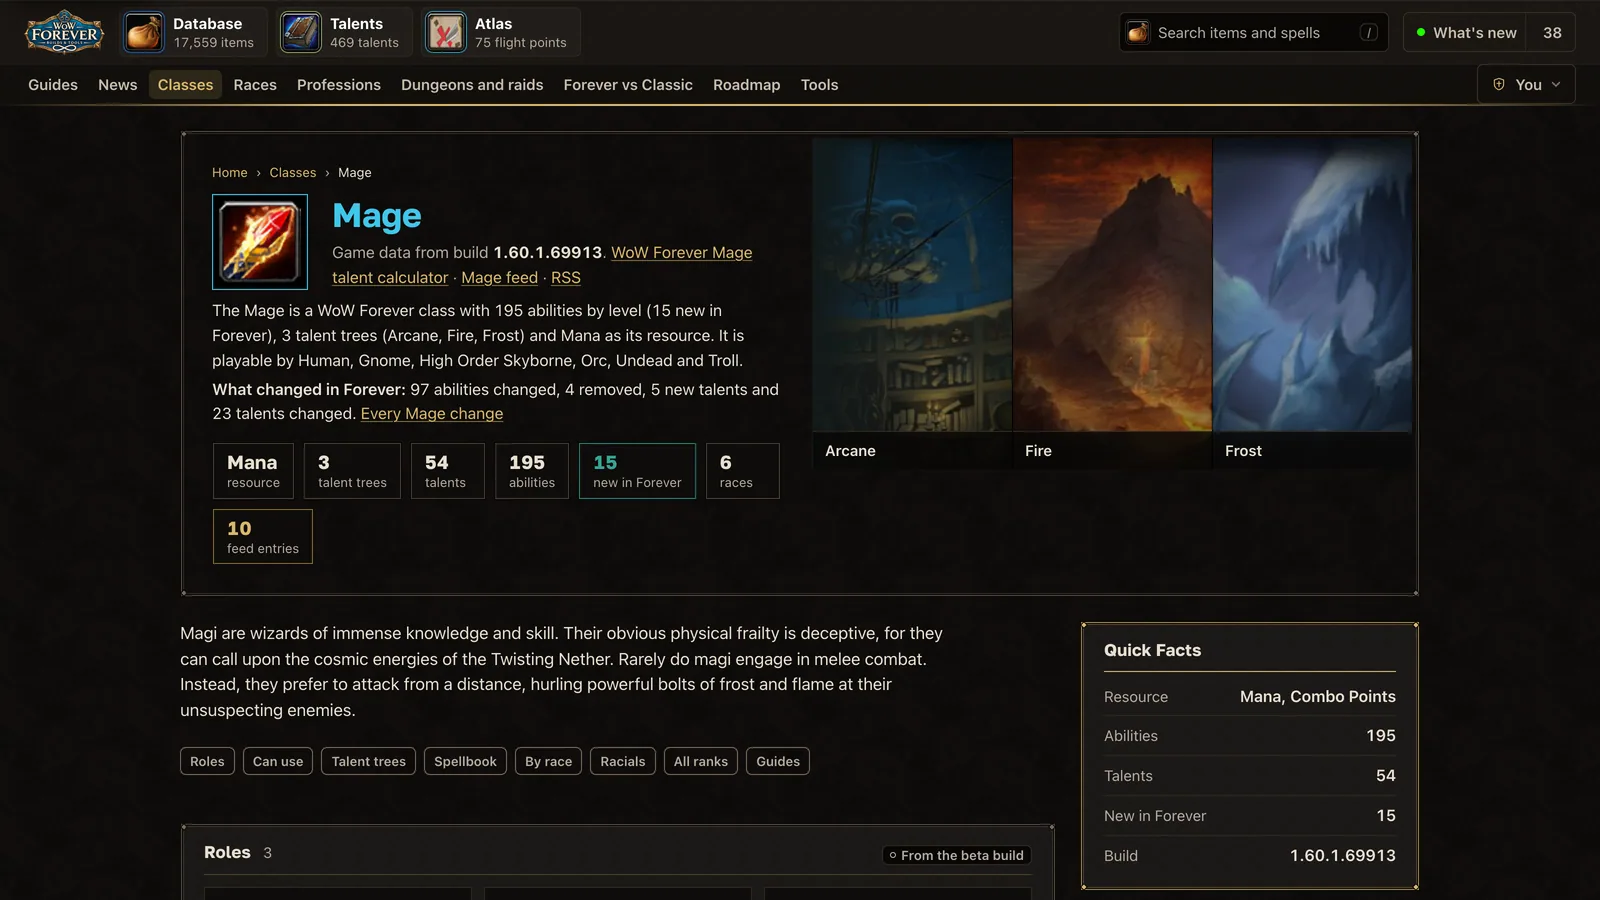
Task: Open the Talents book icon
Action: click(300, 33)
